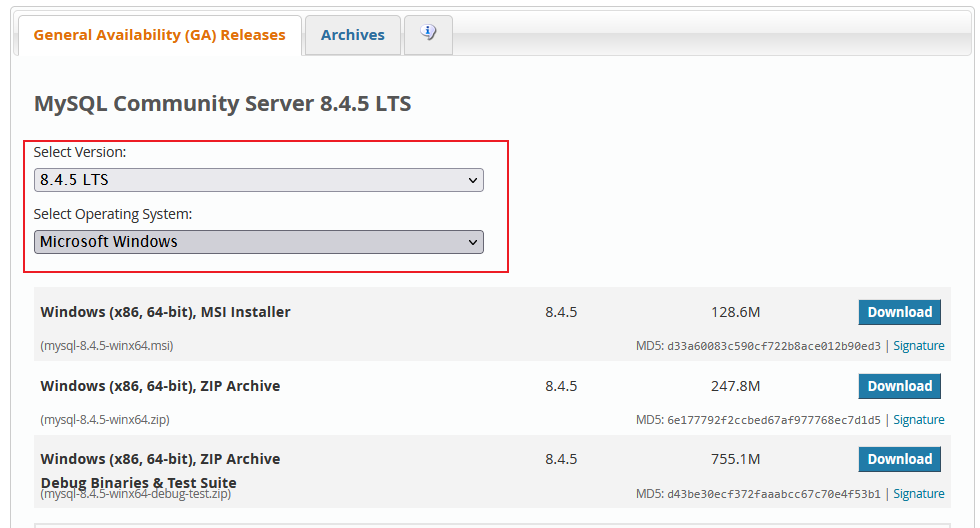
Task: Open the Select Version dropdown showing 8.4.5 LTS
Action: [259, 180]
